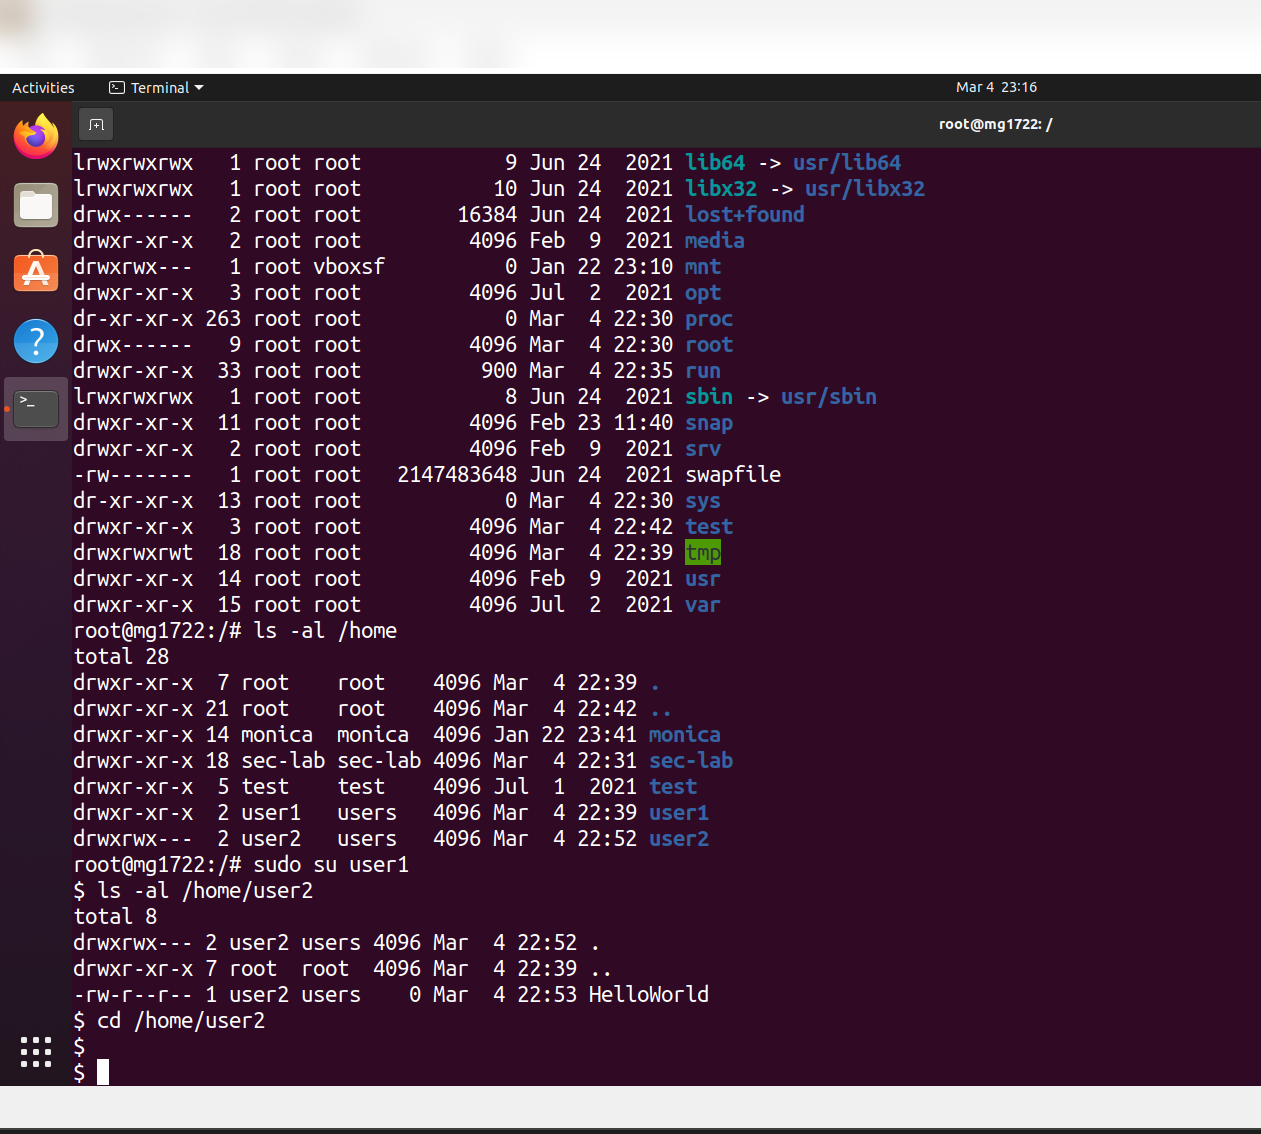1261x1134 pixels.
Task: Show Applications grid at dock bottom
Action: click(x=36, y=1052)
